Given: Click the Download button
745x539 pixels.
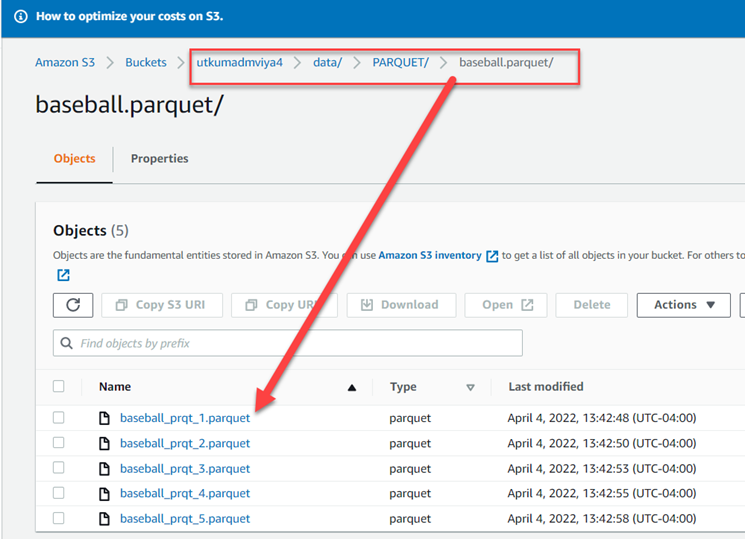Looking at the screenshot, I should point(401,305).
